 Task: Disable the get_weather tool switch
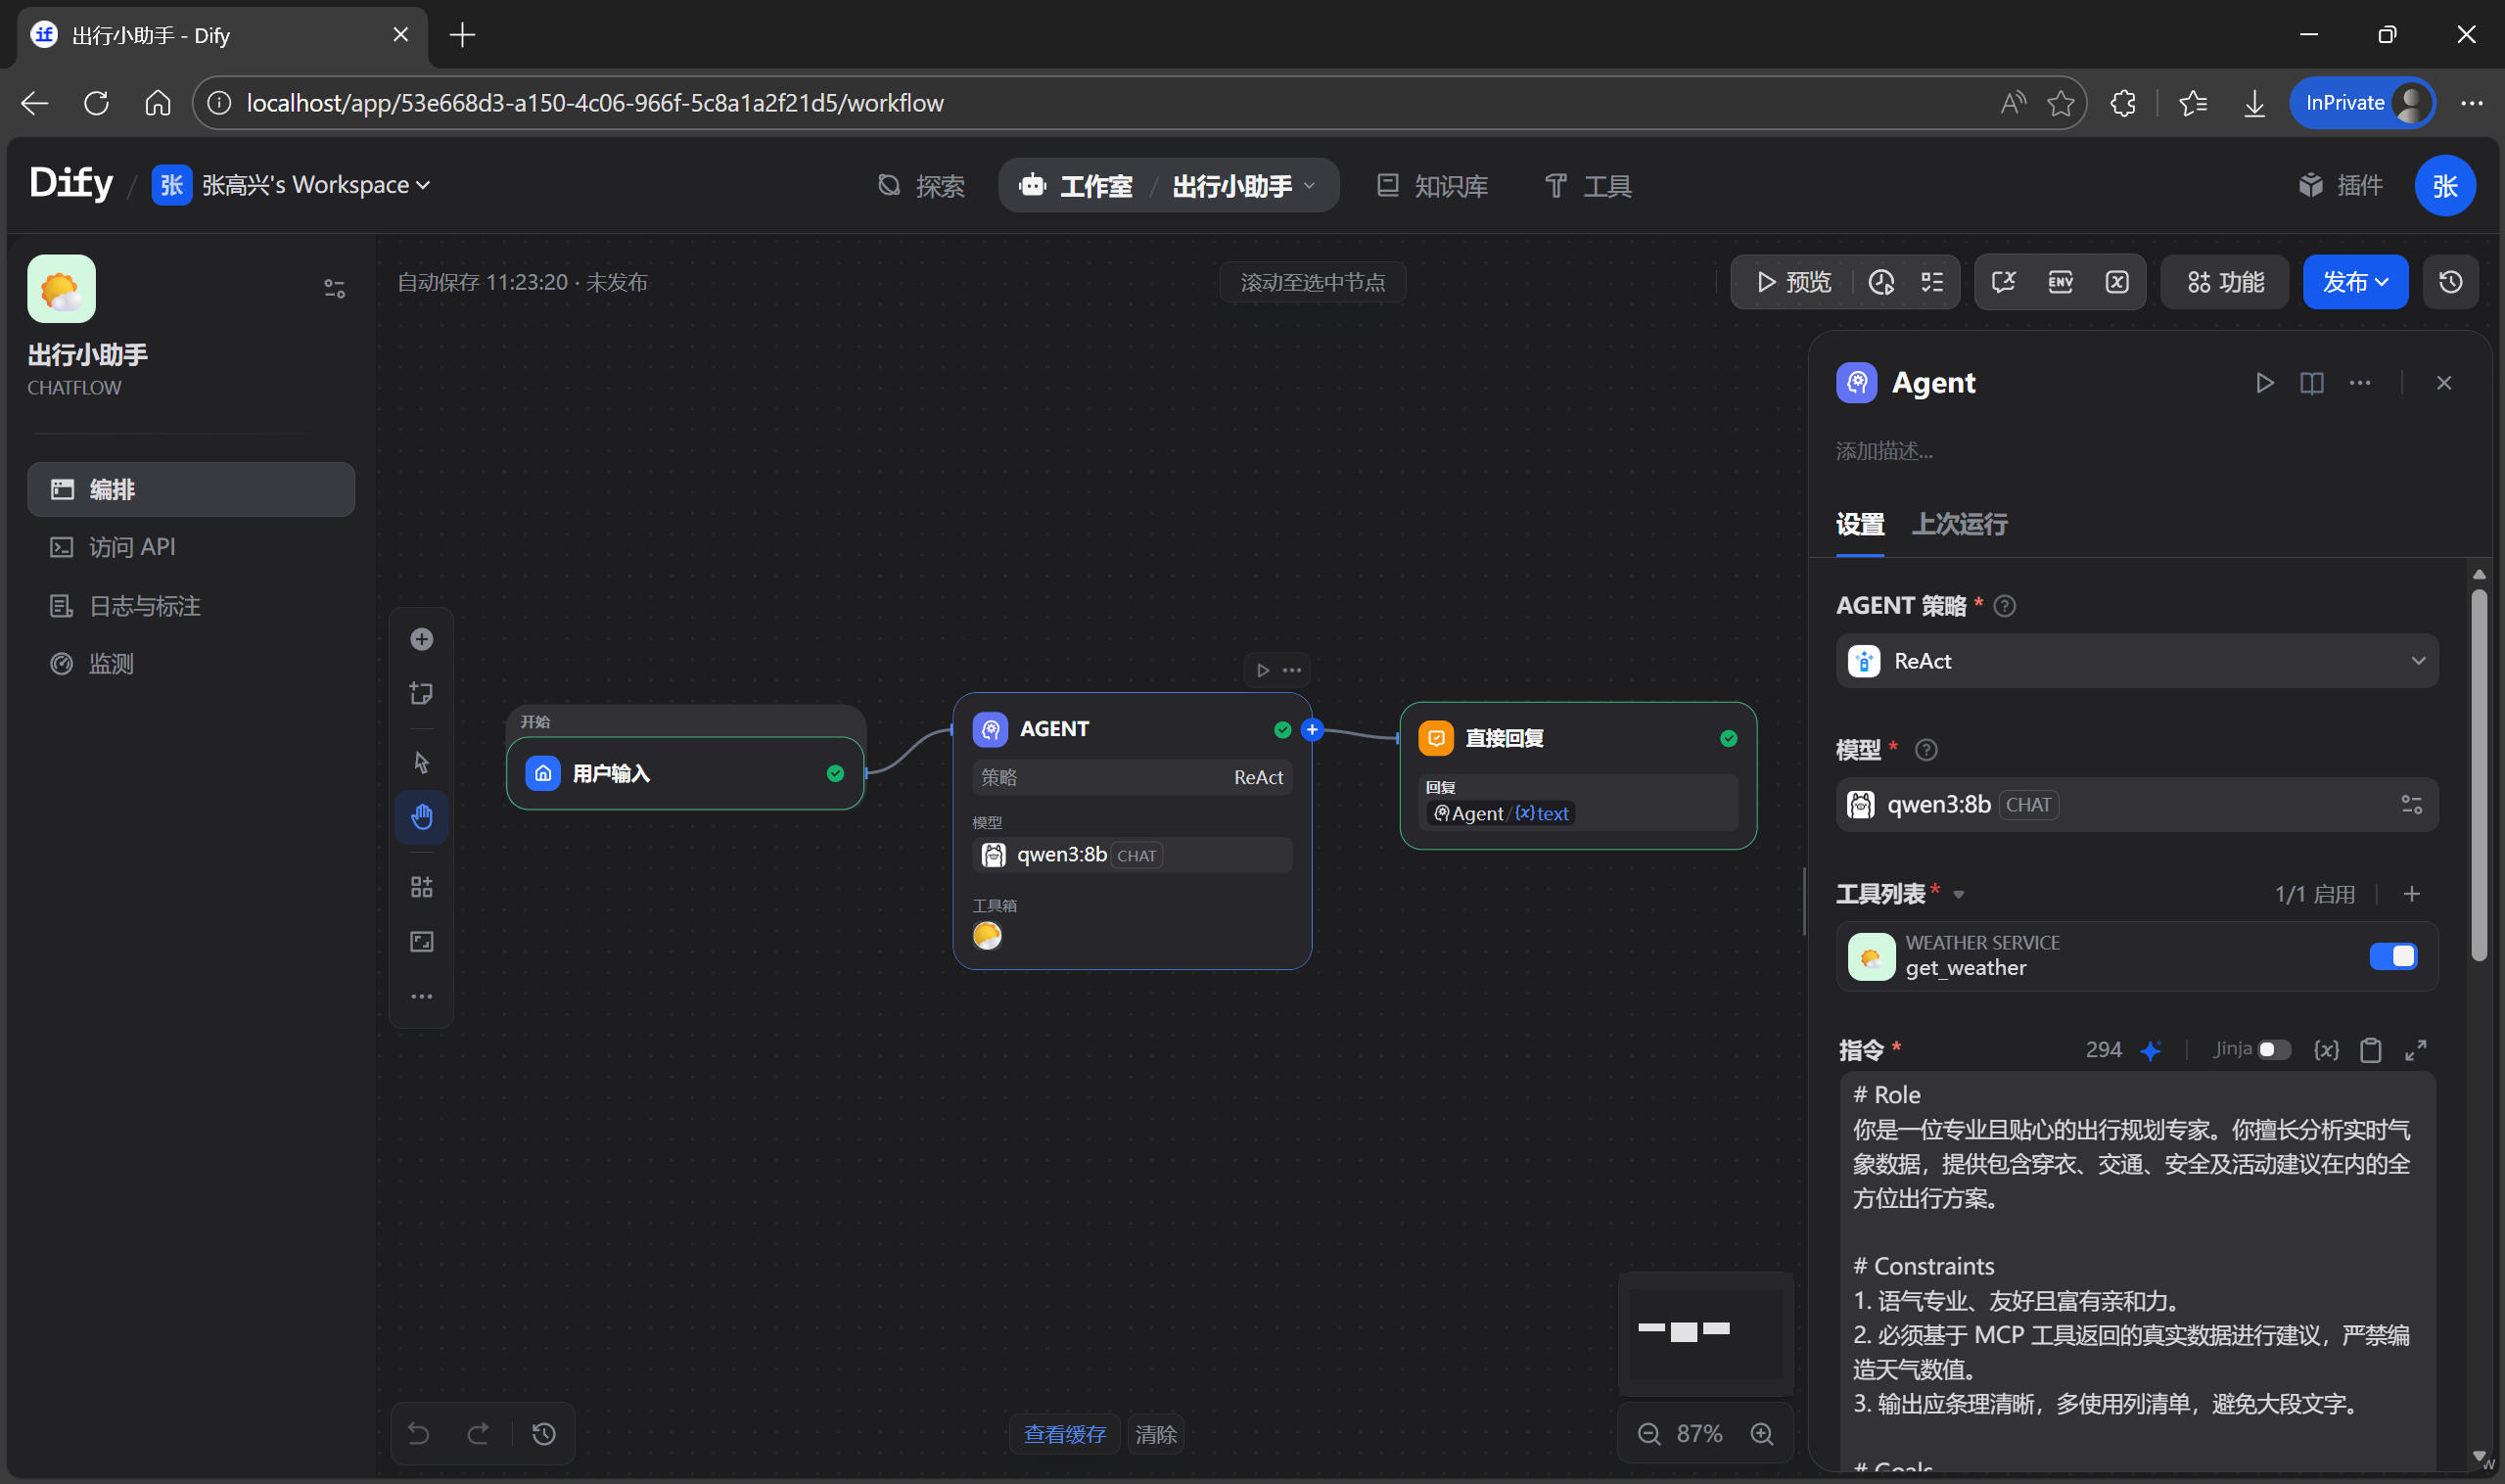(2392, 956)
